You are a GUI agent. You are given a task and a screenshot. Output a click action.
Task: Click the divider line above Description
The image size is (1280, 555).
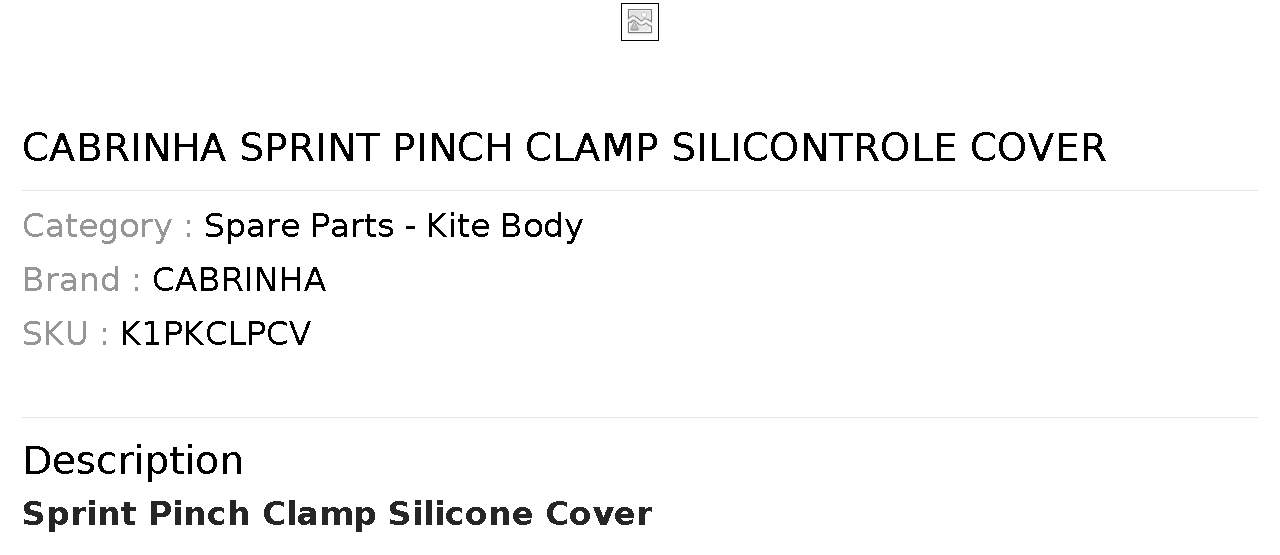pos(640,417)
